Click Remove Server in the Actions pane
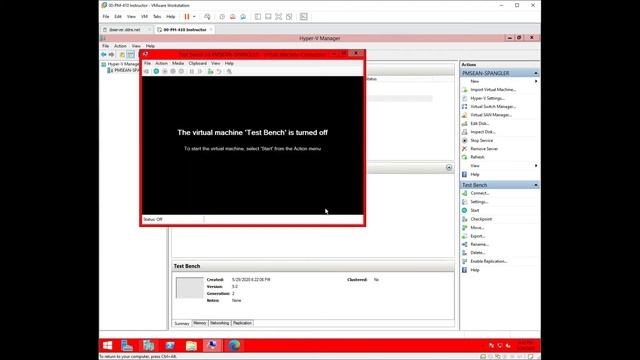The height and width of the screenshot is (360, 640). pos(484,149)
